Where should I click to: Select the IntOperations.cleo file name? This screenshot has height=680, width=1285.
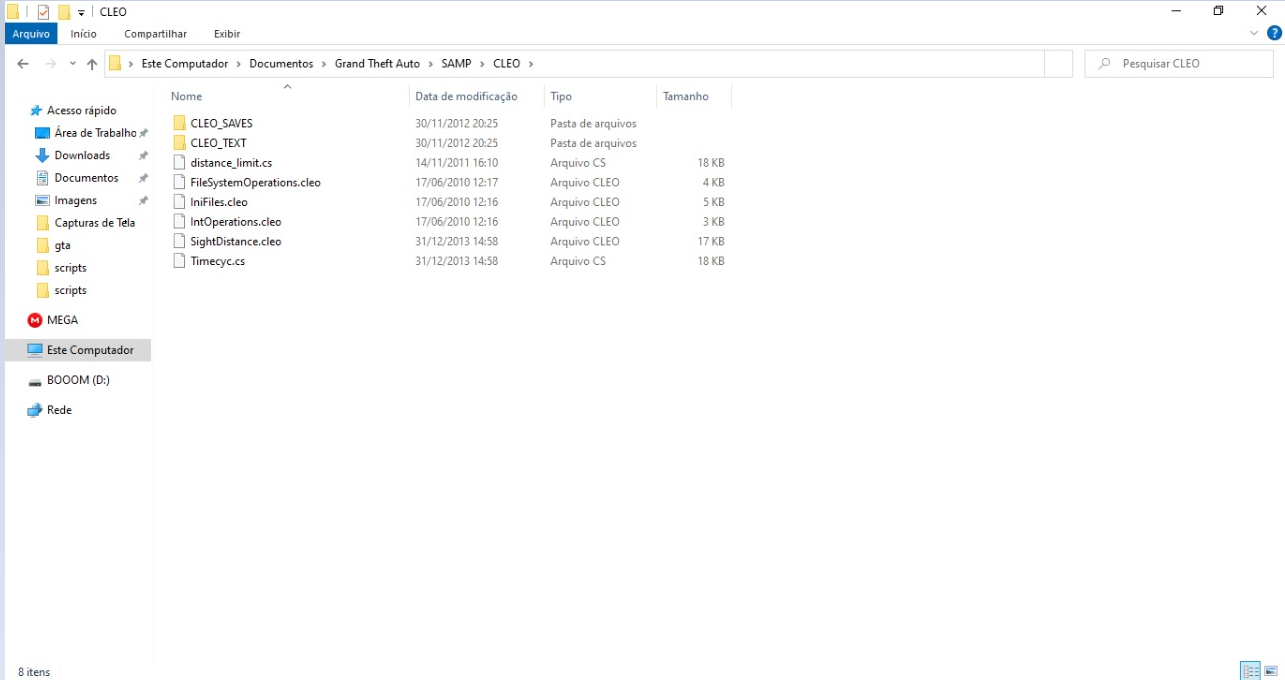235,221
